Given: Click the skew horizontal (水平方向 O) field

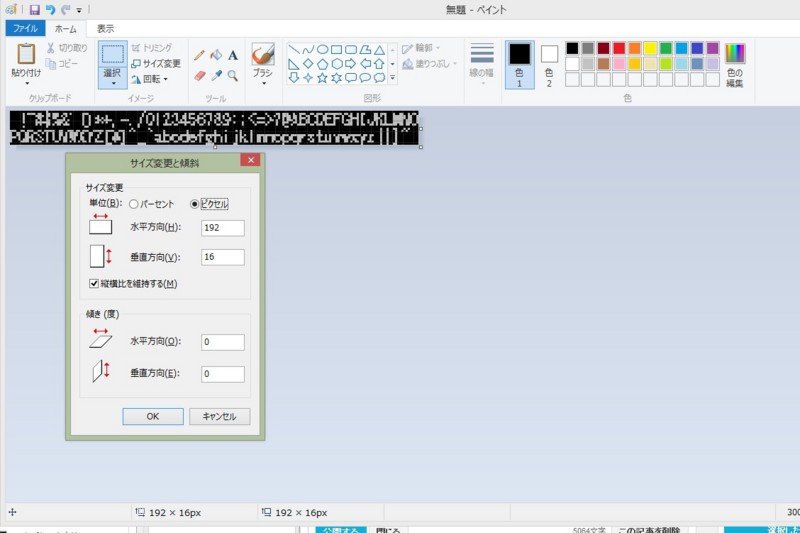Looking at the screenshot, I should [223, 342].
